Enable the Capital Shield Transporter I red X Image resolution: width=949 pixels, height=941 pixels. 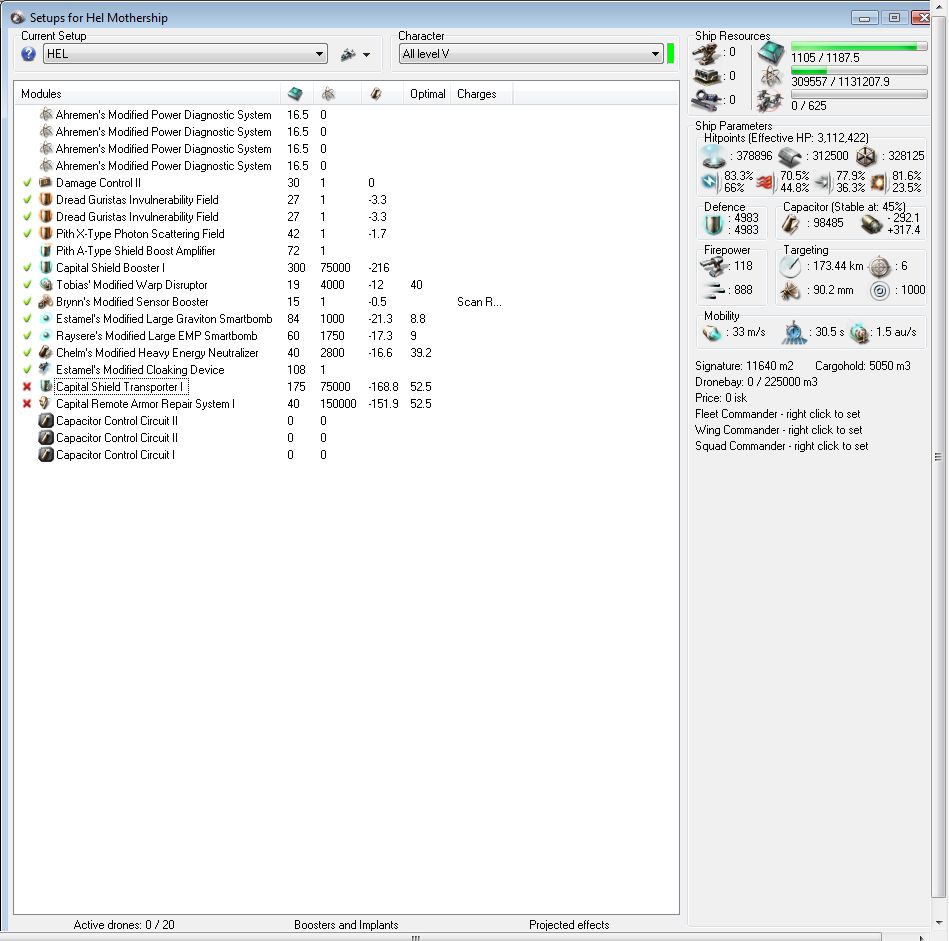27,386
